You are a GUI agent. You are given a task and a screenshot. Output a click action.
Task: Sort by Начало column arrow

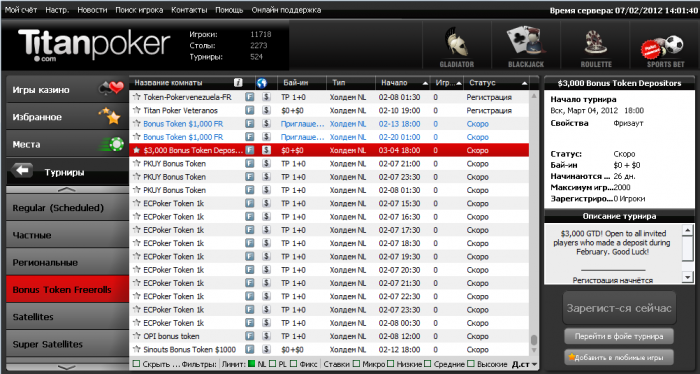point(425,83)
